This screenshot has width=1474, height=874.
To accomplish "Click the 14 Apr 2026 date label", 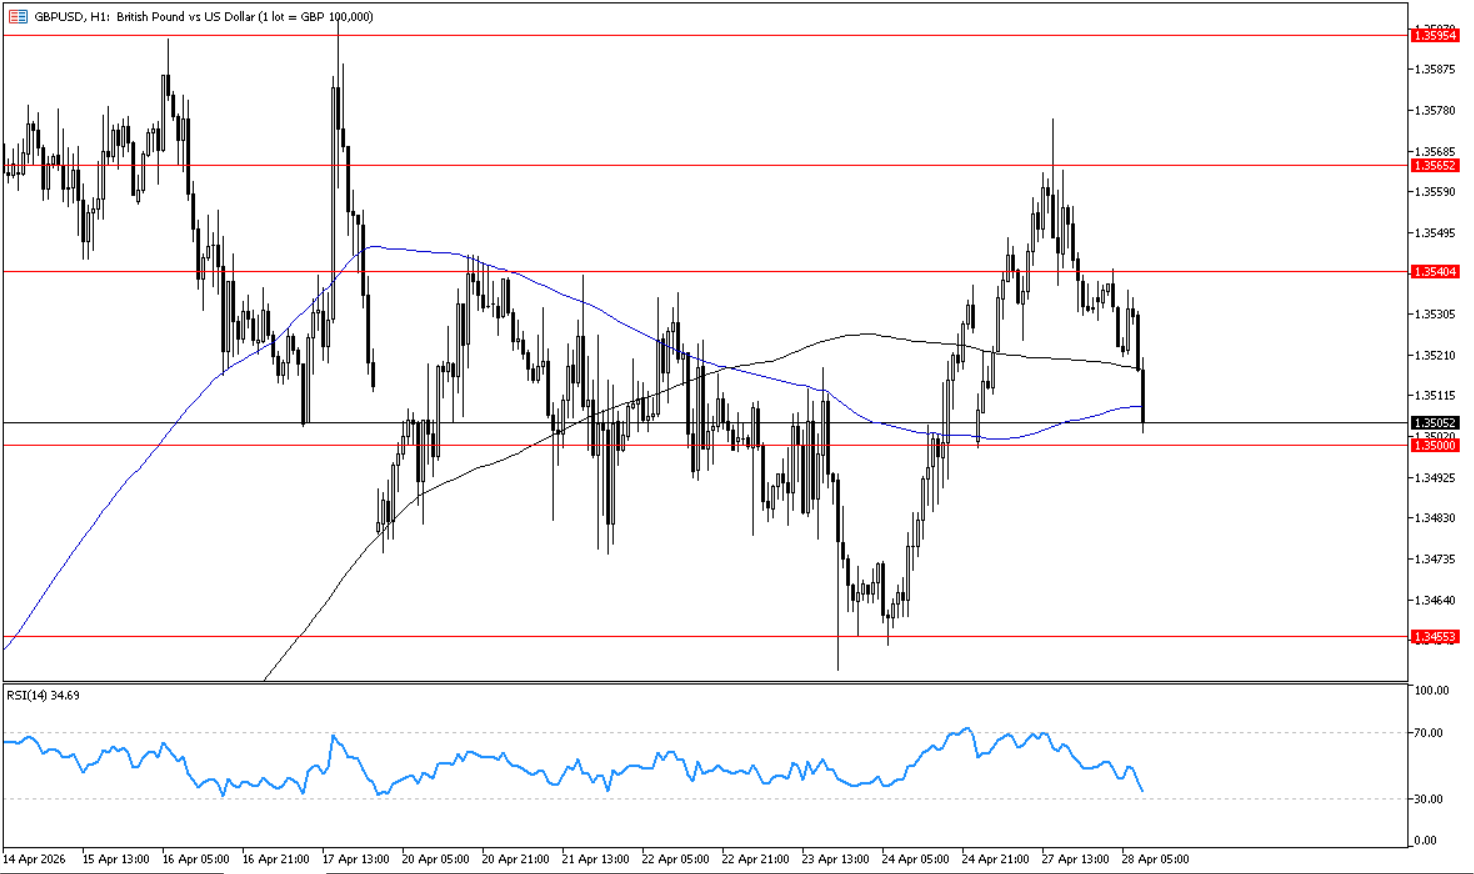I will 34,859.
